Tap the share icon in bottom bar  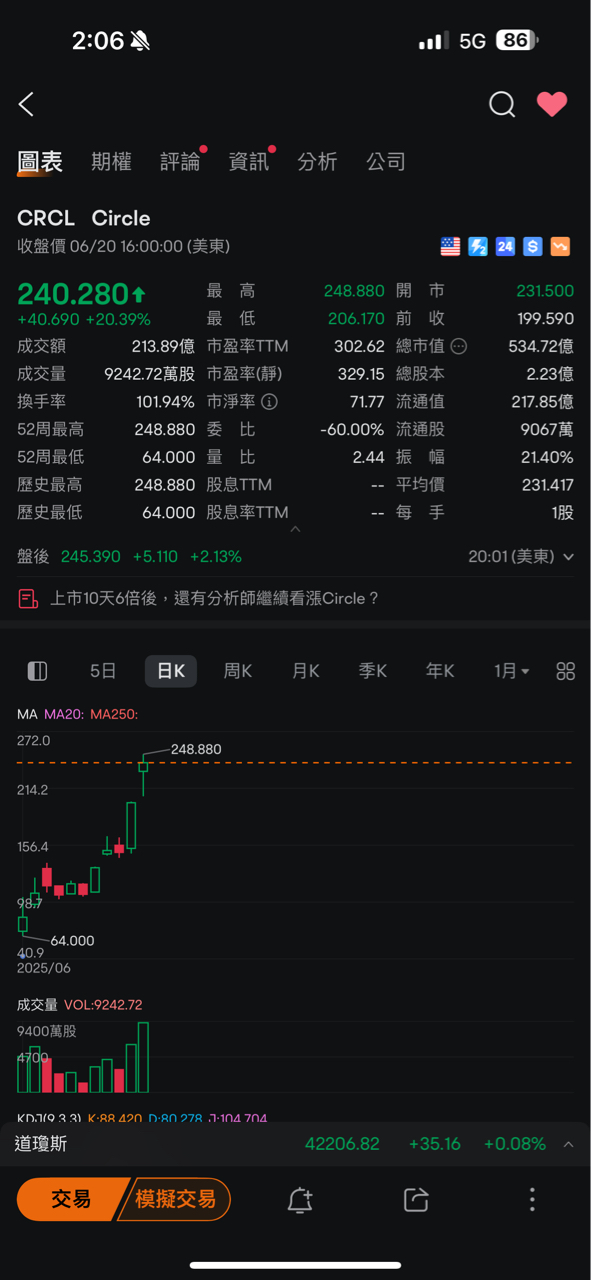coord(416,1200)
